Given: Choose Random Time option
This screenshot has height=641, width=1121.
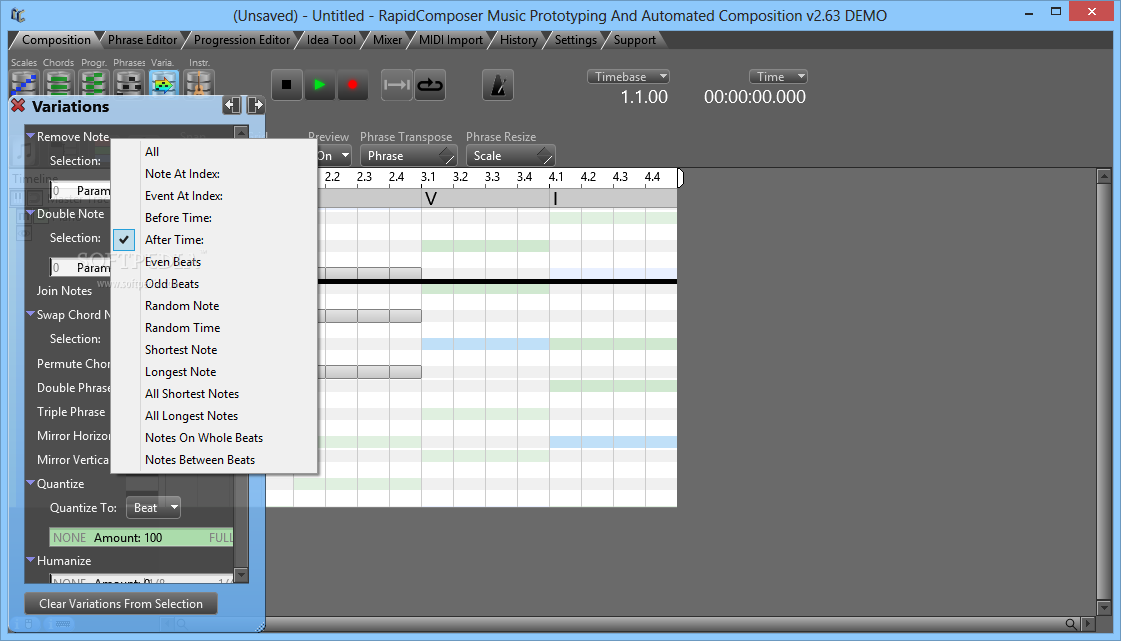Looking at the screenshot, I should (182, 328).
